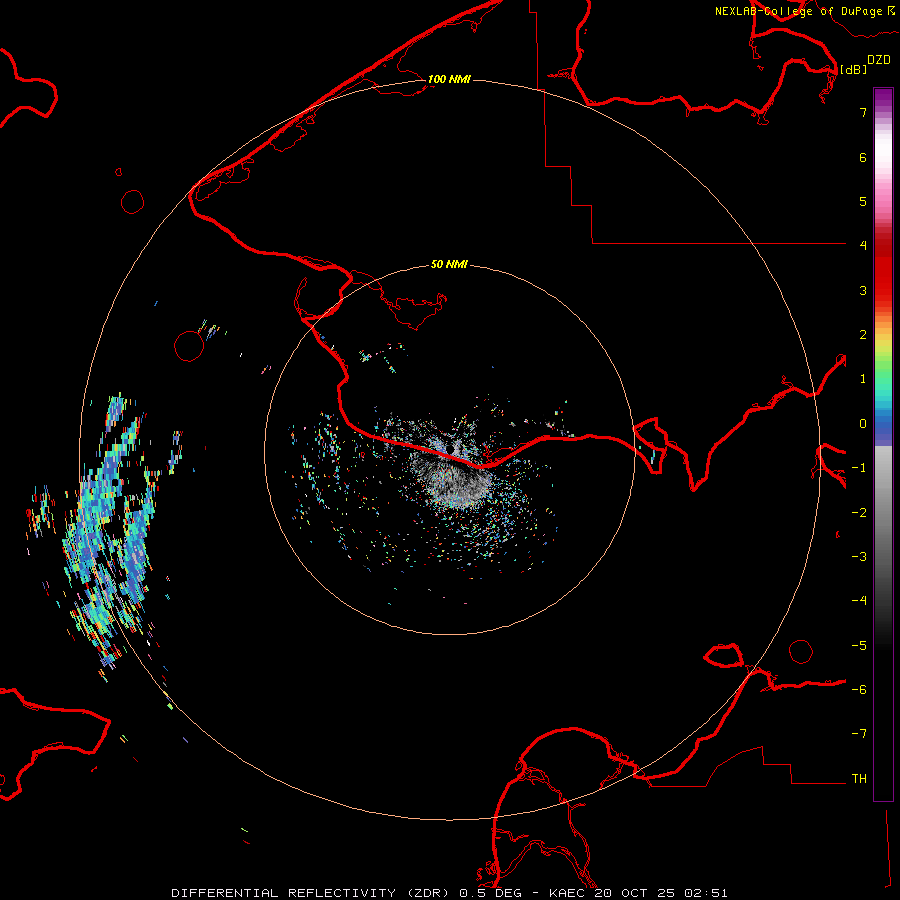Click the 3 value on the color scale
Screen dimensions: 900x900
[x=863, y=290]
